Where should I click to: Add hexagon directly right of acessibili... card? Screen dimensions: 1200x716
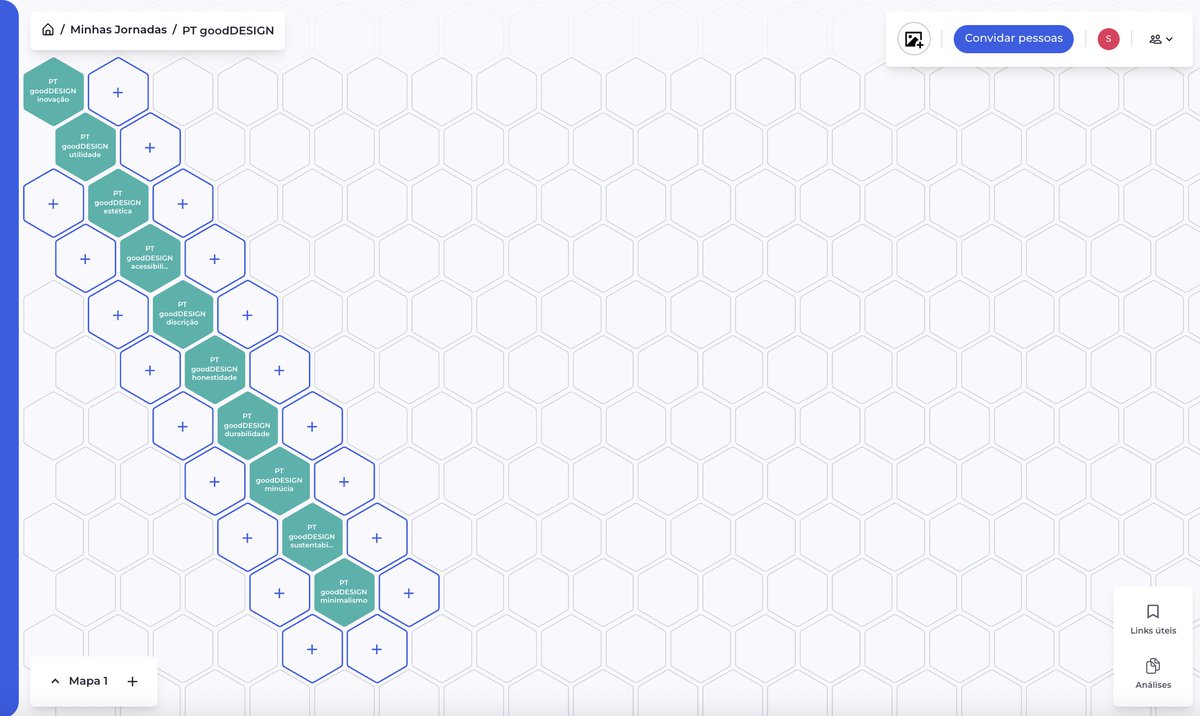point(215,259)
